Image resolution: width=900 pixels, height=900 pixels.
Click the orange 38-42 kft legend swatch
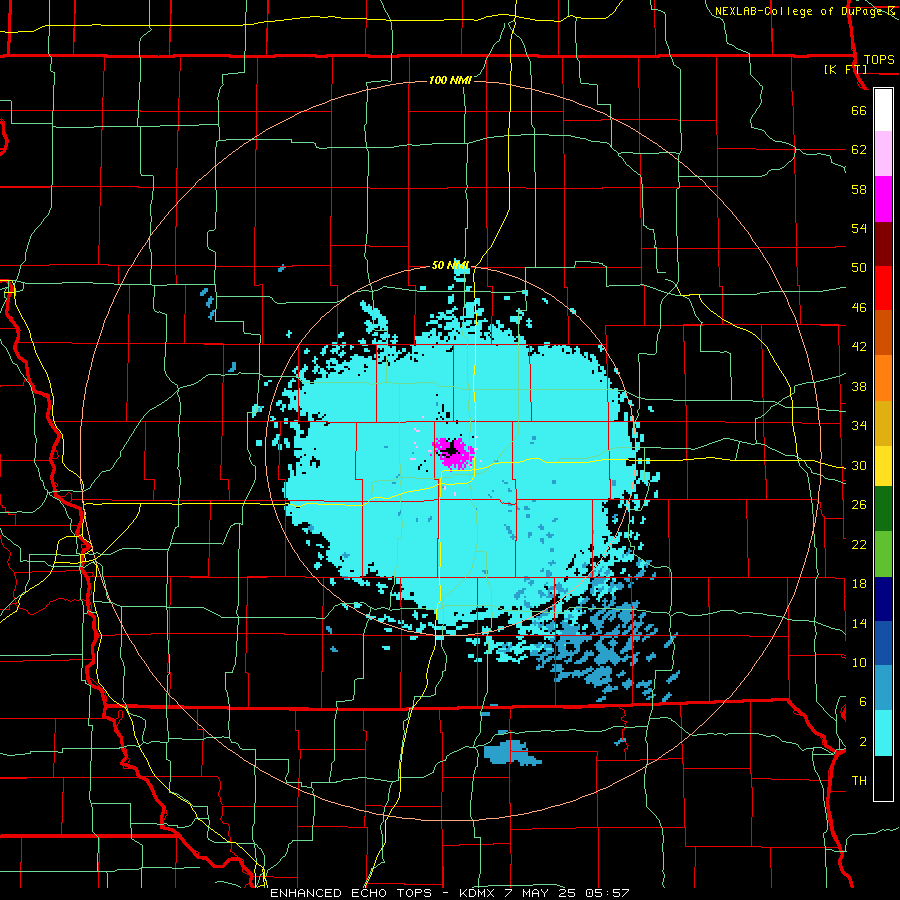(x=883, y=378)
